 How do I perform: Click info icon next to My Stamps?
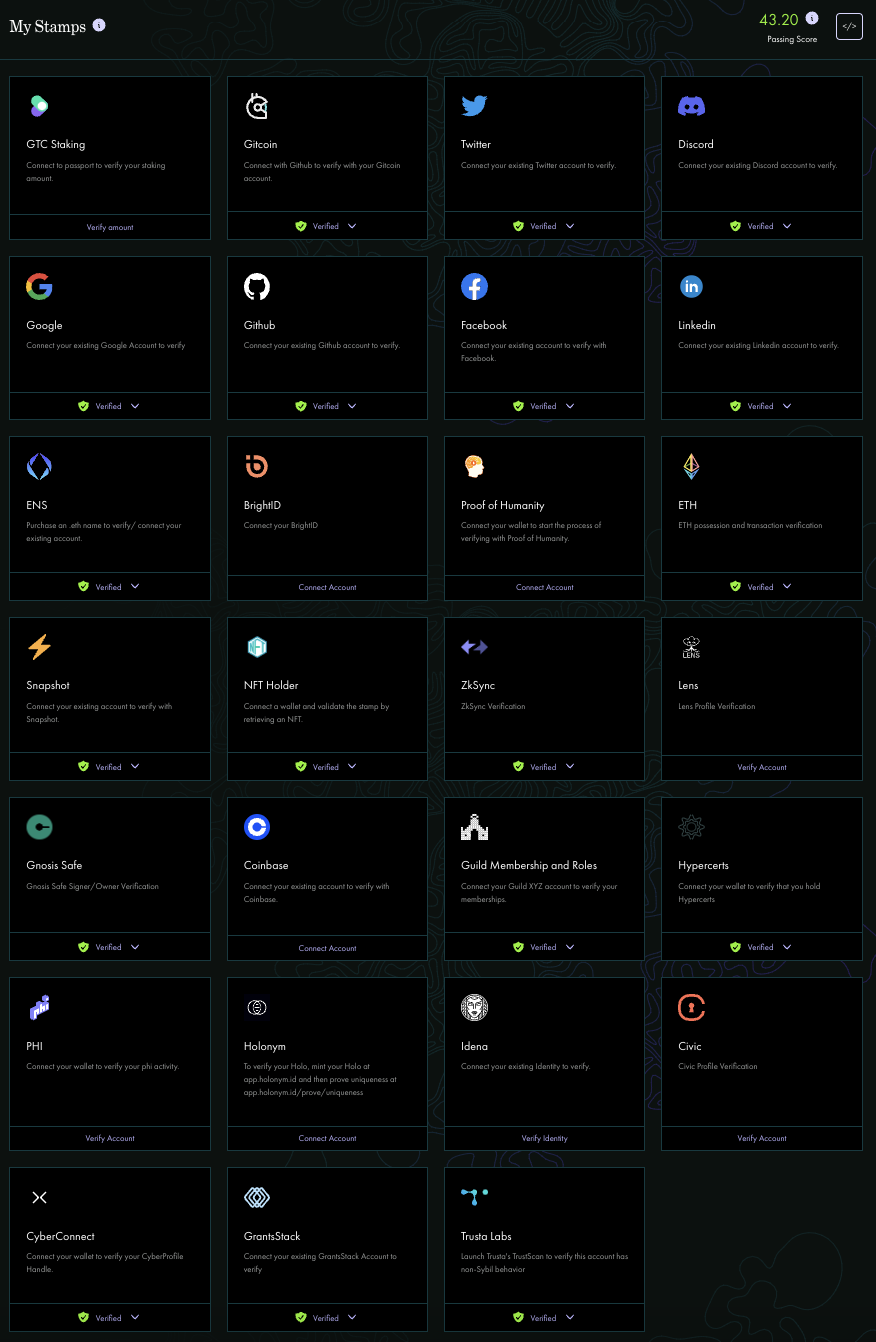pyautogui.click(x=99, y=25)
